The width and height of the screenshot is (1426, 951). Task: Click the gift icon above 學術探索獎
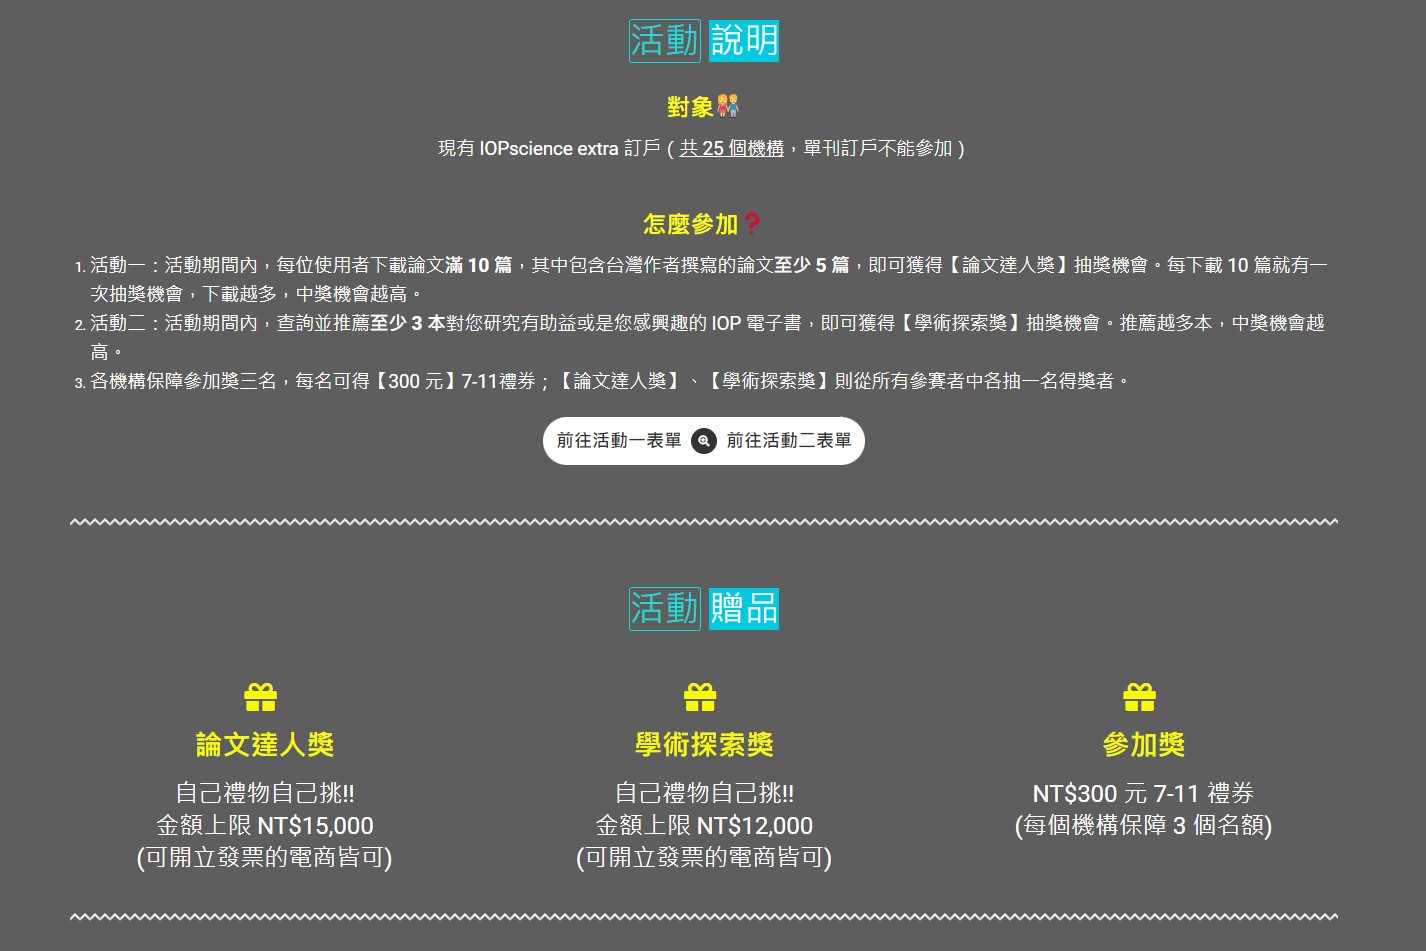coord(700,697)
